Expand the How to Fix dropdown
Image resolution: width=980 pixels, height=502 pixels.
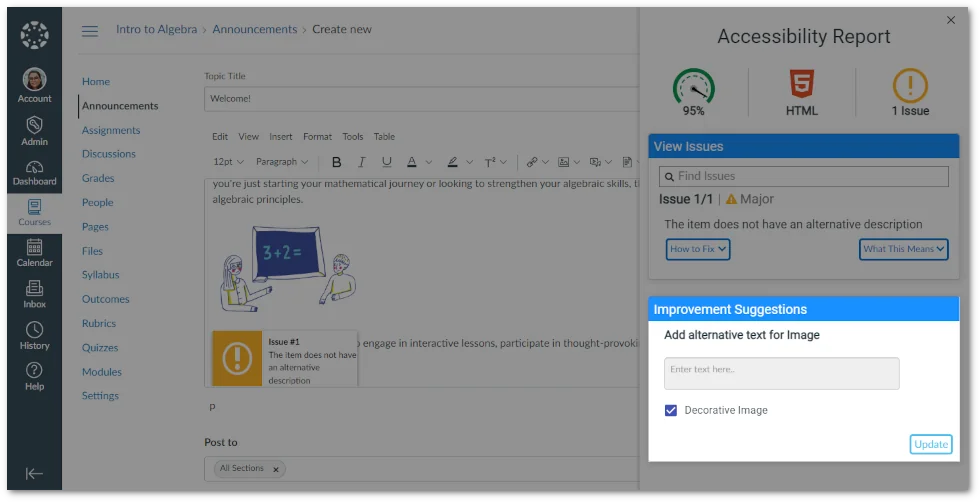pyautogui.click(x=698, y=249)
